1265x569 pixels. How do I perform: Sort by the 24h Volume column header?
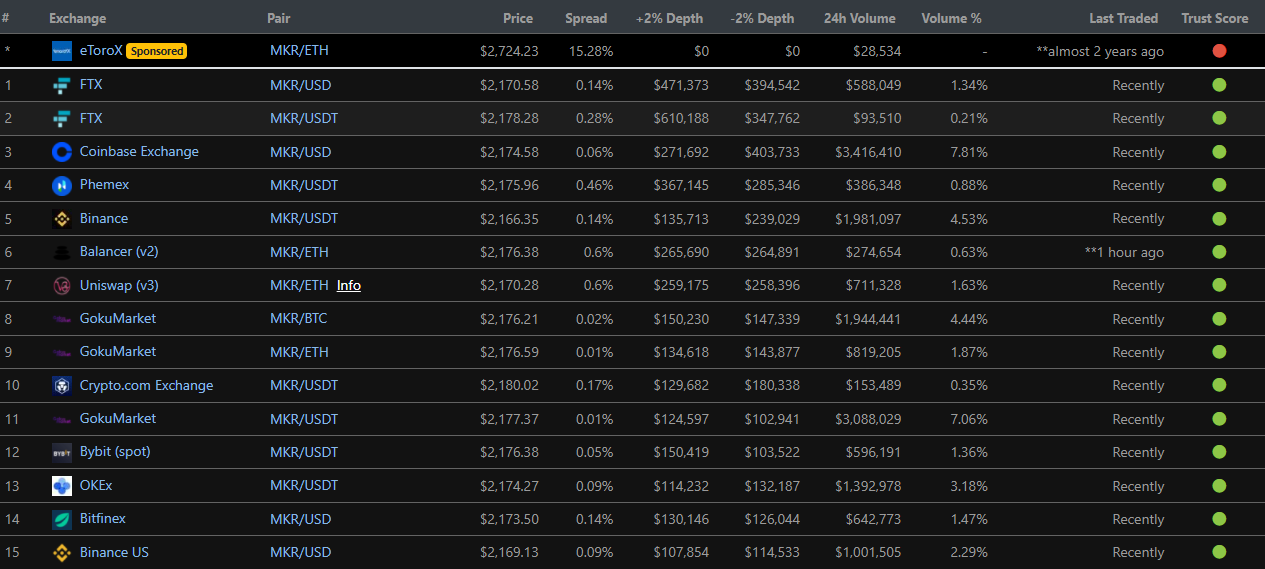pos(860,18)
